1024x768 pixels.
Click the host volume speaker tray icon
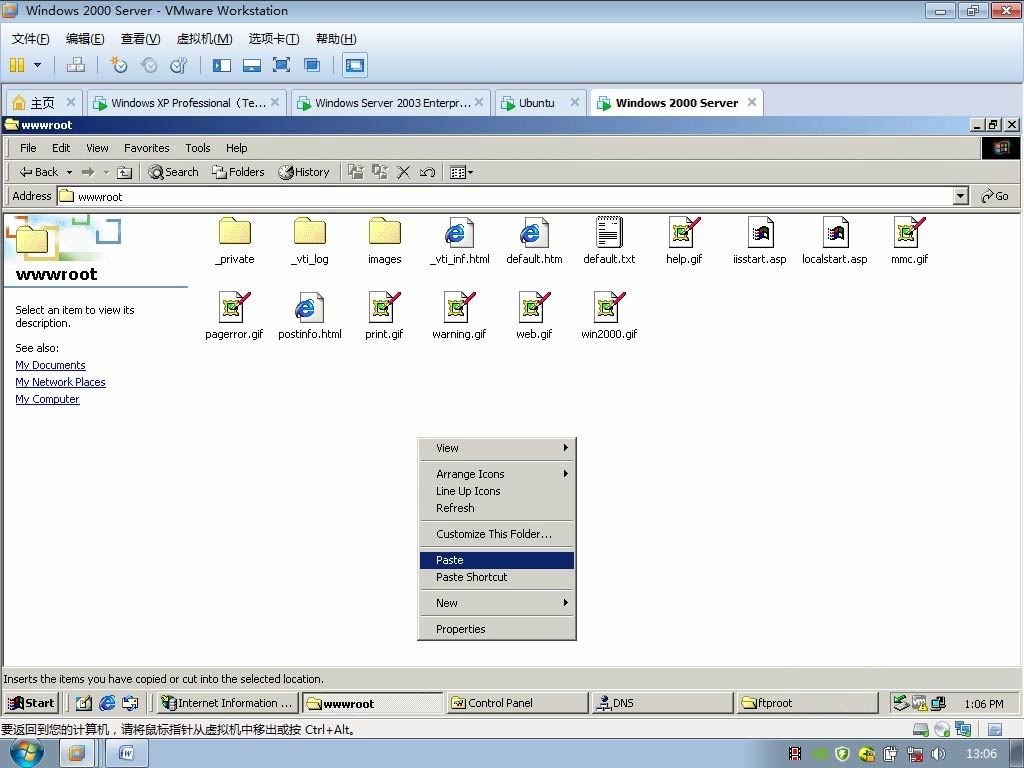coord(938,754)
